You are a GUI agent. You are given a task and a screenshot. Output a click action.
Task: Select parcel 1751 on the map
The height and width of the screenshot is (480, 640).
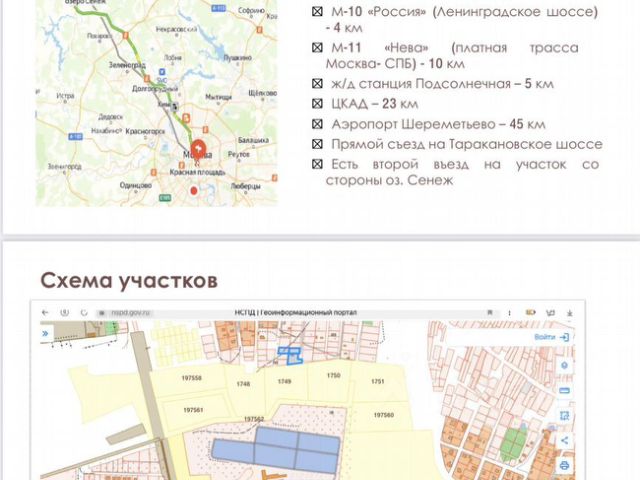378,381
